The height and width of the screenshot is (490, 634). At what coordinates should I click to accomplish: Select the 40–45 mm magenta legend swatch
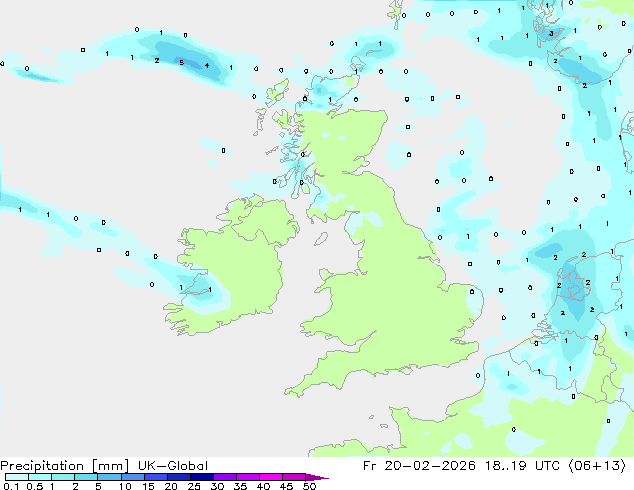[271, 477]
